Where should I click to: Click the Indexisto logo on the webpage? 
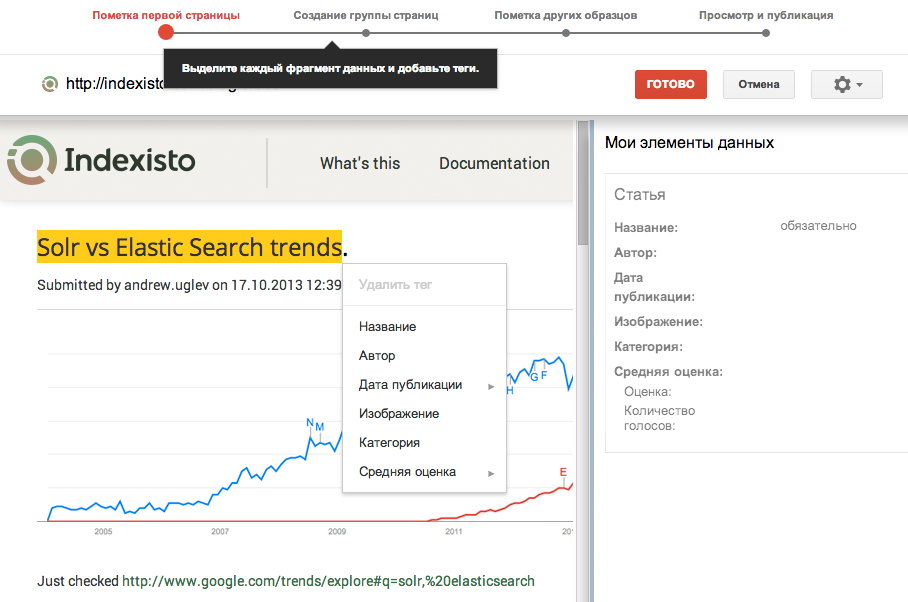point(100,158)
